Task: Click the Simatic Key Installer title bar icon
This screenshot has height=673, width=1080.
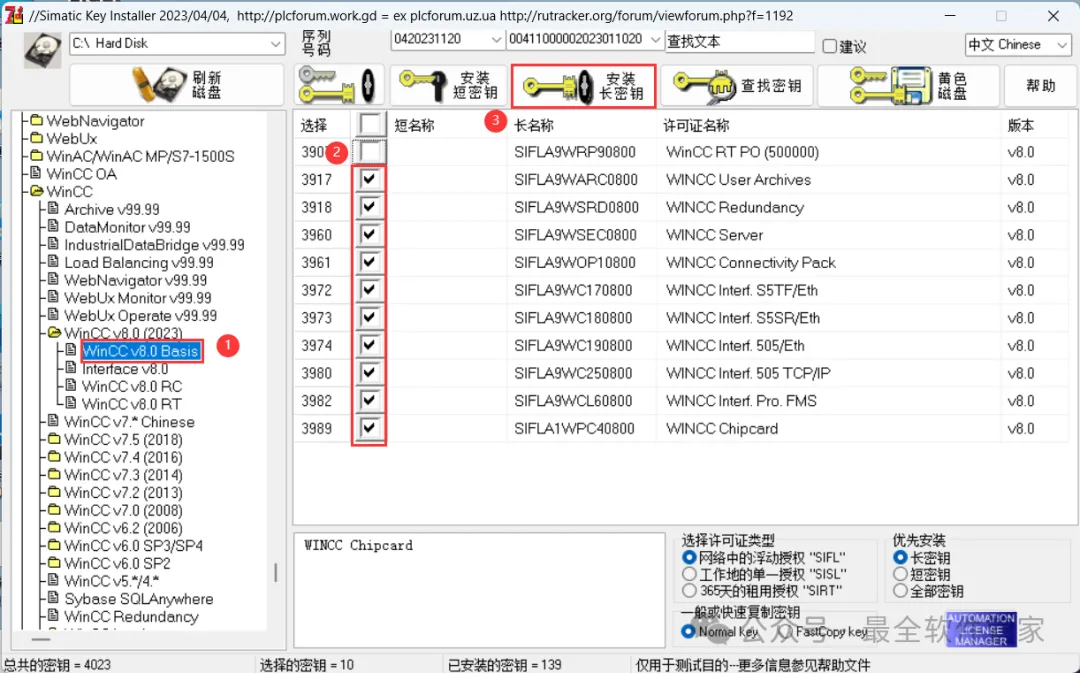Action: [x=14, y=15]
